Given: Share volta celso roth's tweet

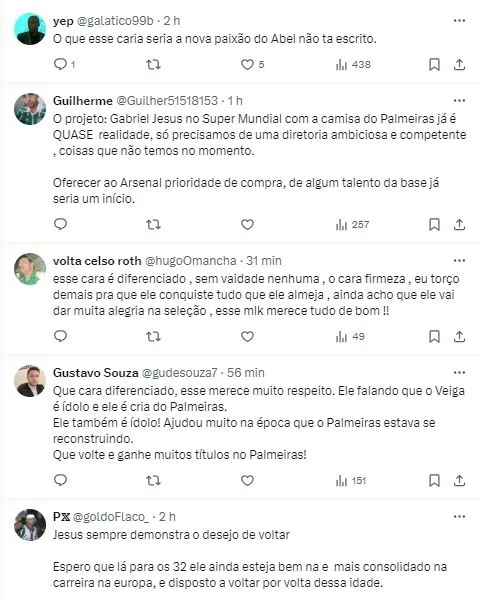Looking at the screenshot, I should [459, 337].
